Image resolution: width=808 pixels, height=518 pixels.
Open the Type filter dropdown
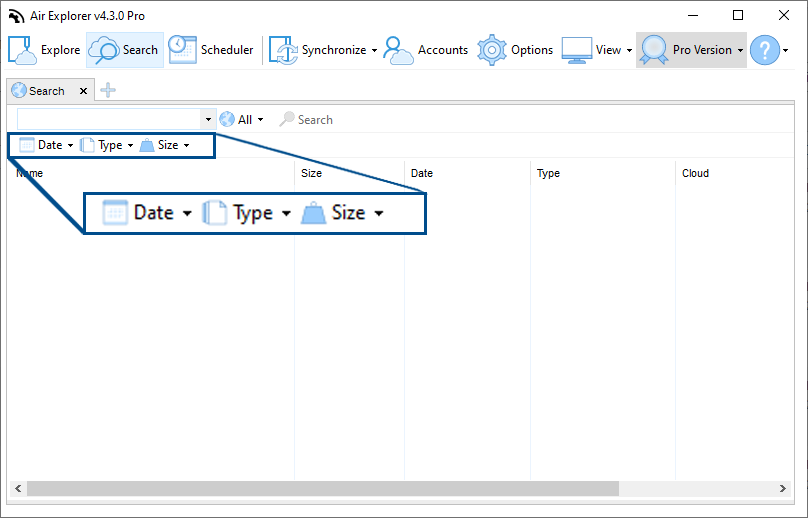[x=107, y=145]
